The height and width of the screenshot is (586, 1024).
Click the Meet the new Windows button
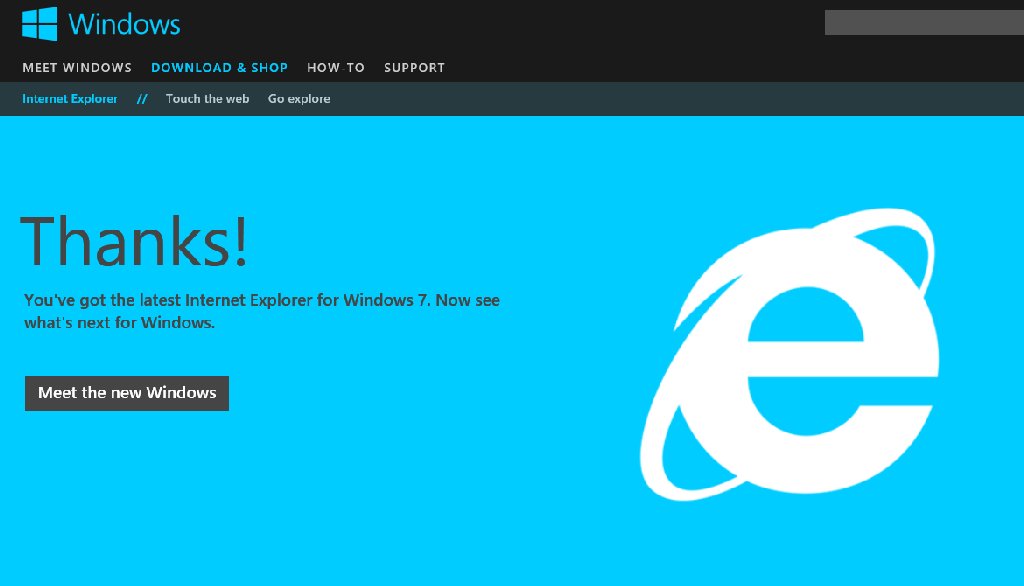pyautogui.click(x=127, y=393)
